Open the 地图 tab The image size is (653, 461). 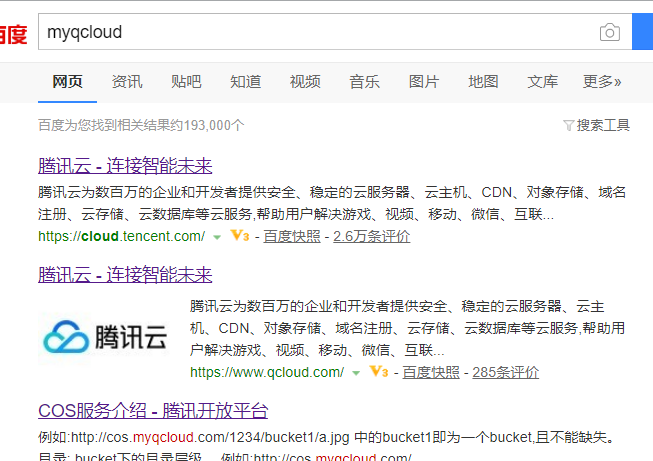click(x=483, y=82)
